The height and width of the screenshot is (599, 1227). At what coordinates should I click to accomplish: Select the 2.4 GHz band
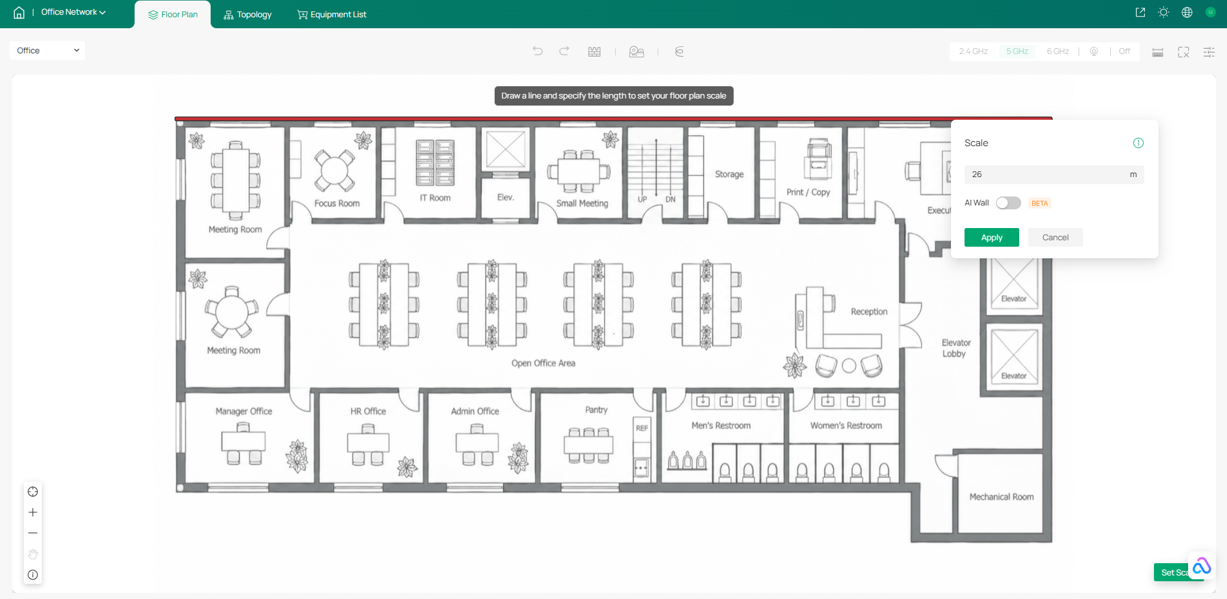click(973, 51)
